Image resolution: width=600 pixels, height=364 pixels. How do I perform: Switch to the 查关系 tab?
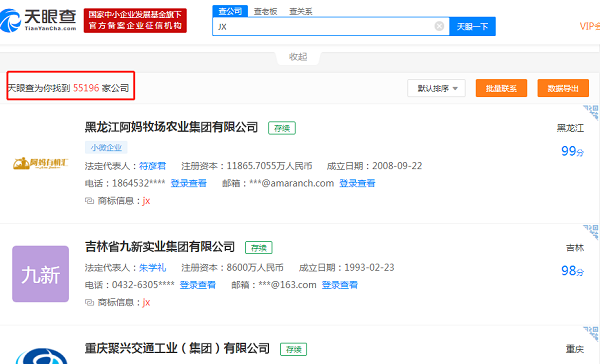(x=301, y=11)
